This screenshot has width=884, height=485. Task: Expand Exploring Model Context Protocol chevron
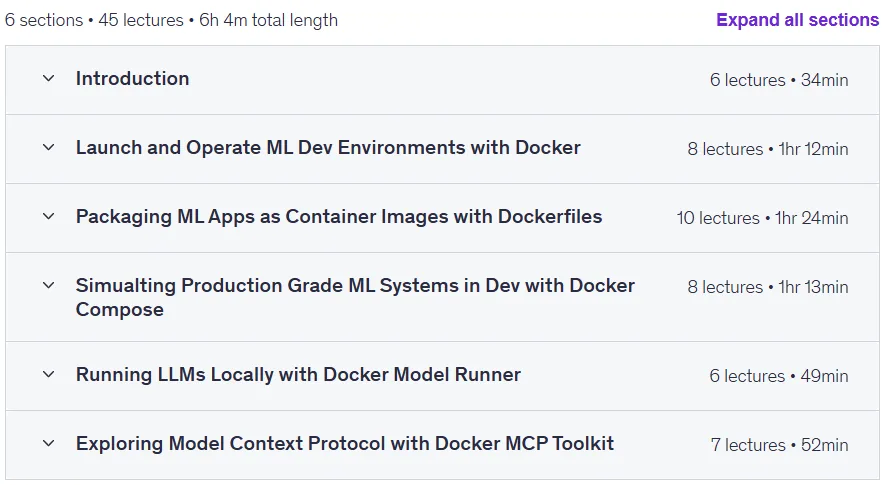pos(48,443)
